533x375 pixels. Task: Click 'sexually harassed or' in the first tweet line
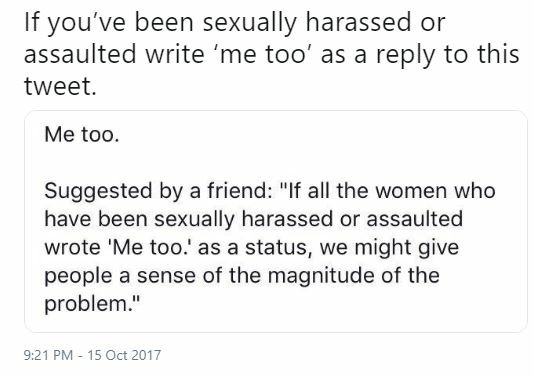click(324, 23)
